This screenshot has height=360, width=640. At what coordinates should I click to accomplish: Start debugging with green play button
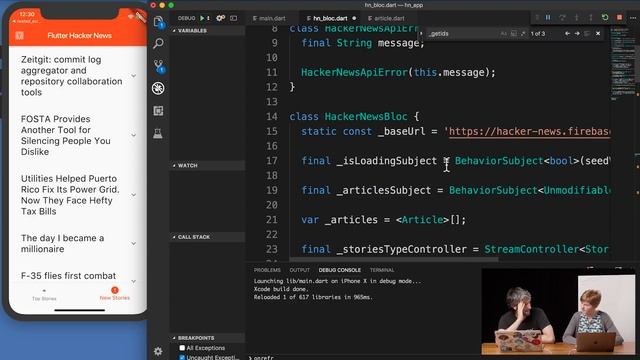coord(202,18)
